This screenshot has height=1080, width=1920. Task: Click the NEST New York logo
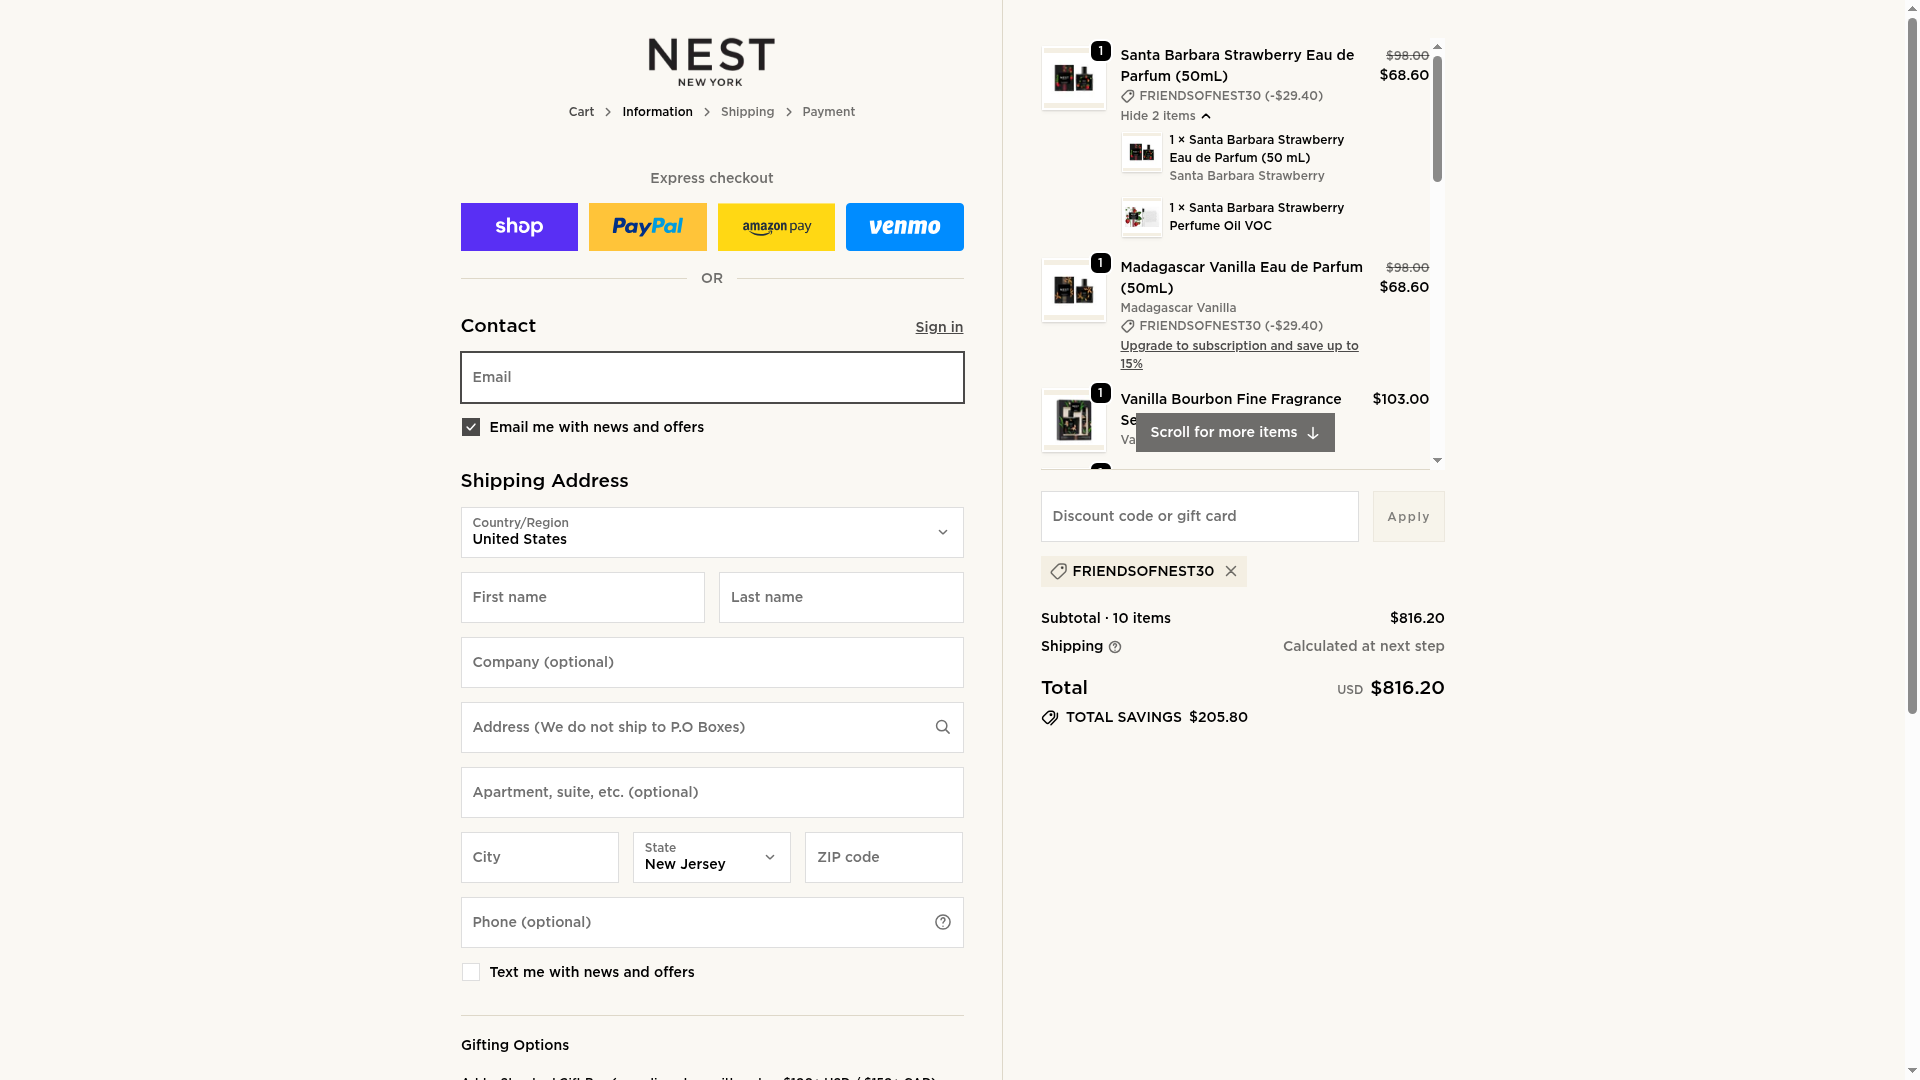tap(711, 62)
